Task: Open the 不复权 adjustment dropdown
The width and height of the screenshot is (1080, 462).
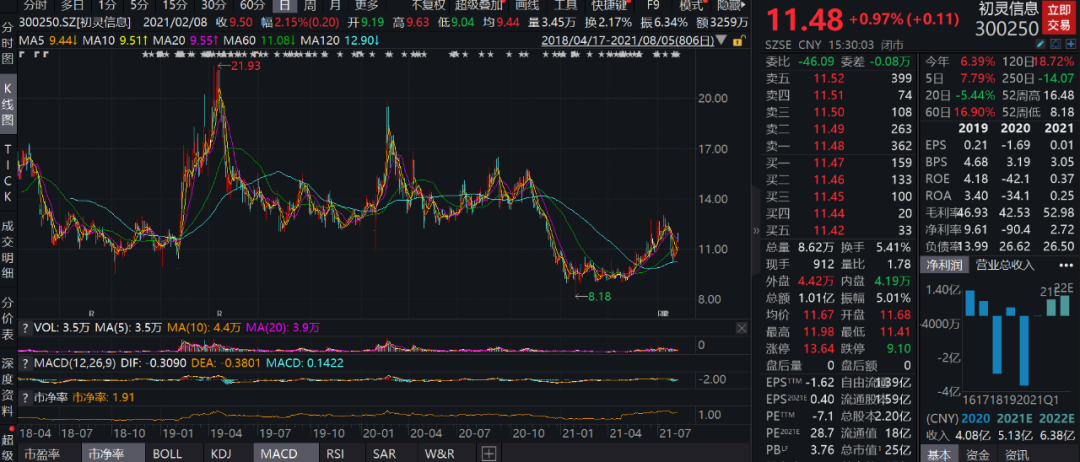Action: (x=429, y=6)
